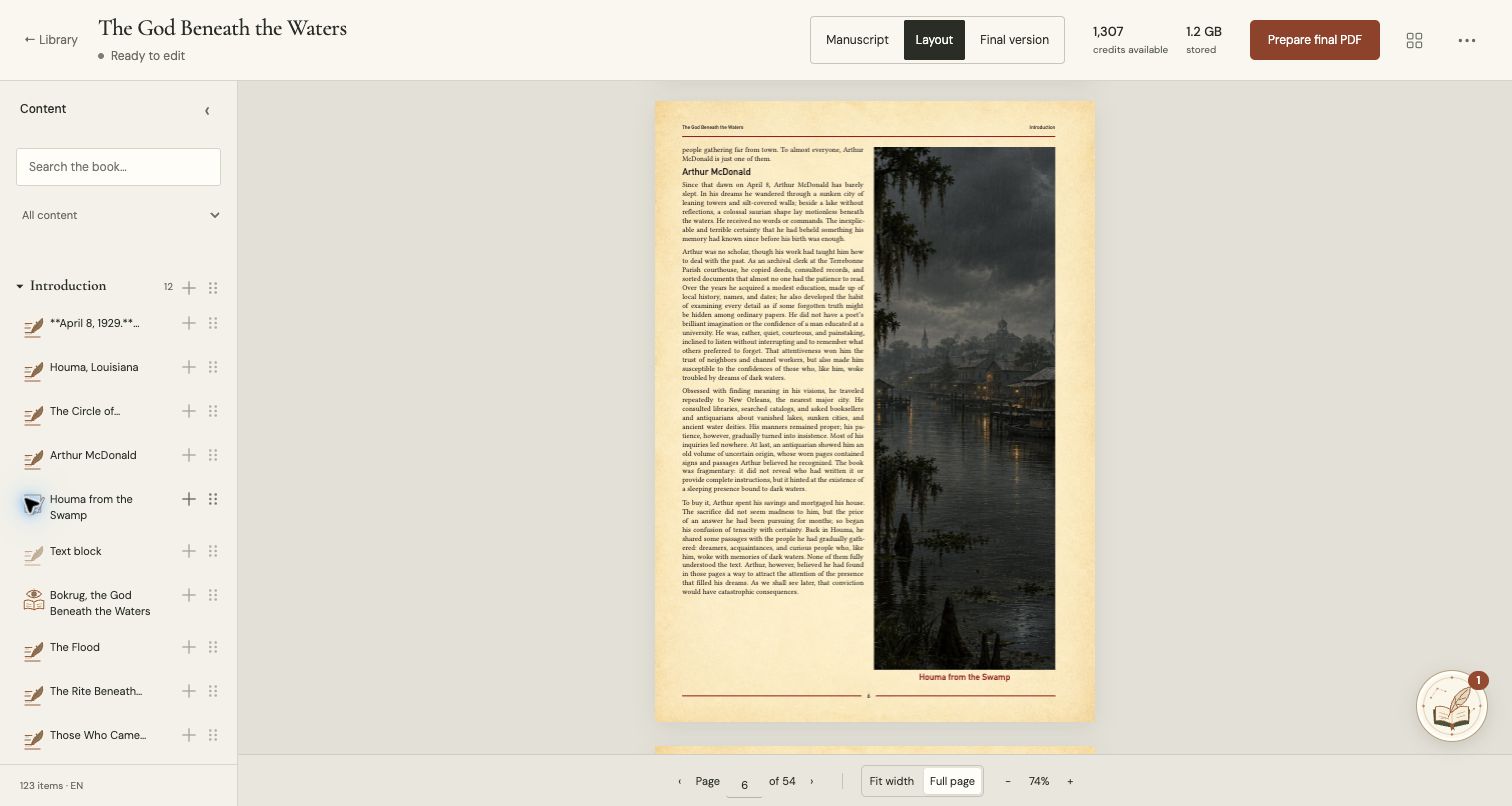1512x806 pixels.
Task: Click the eye-book icon for Bokrug entry
Action: (34, 600)
